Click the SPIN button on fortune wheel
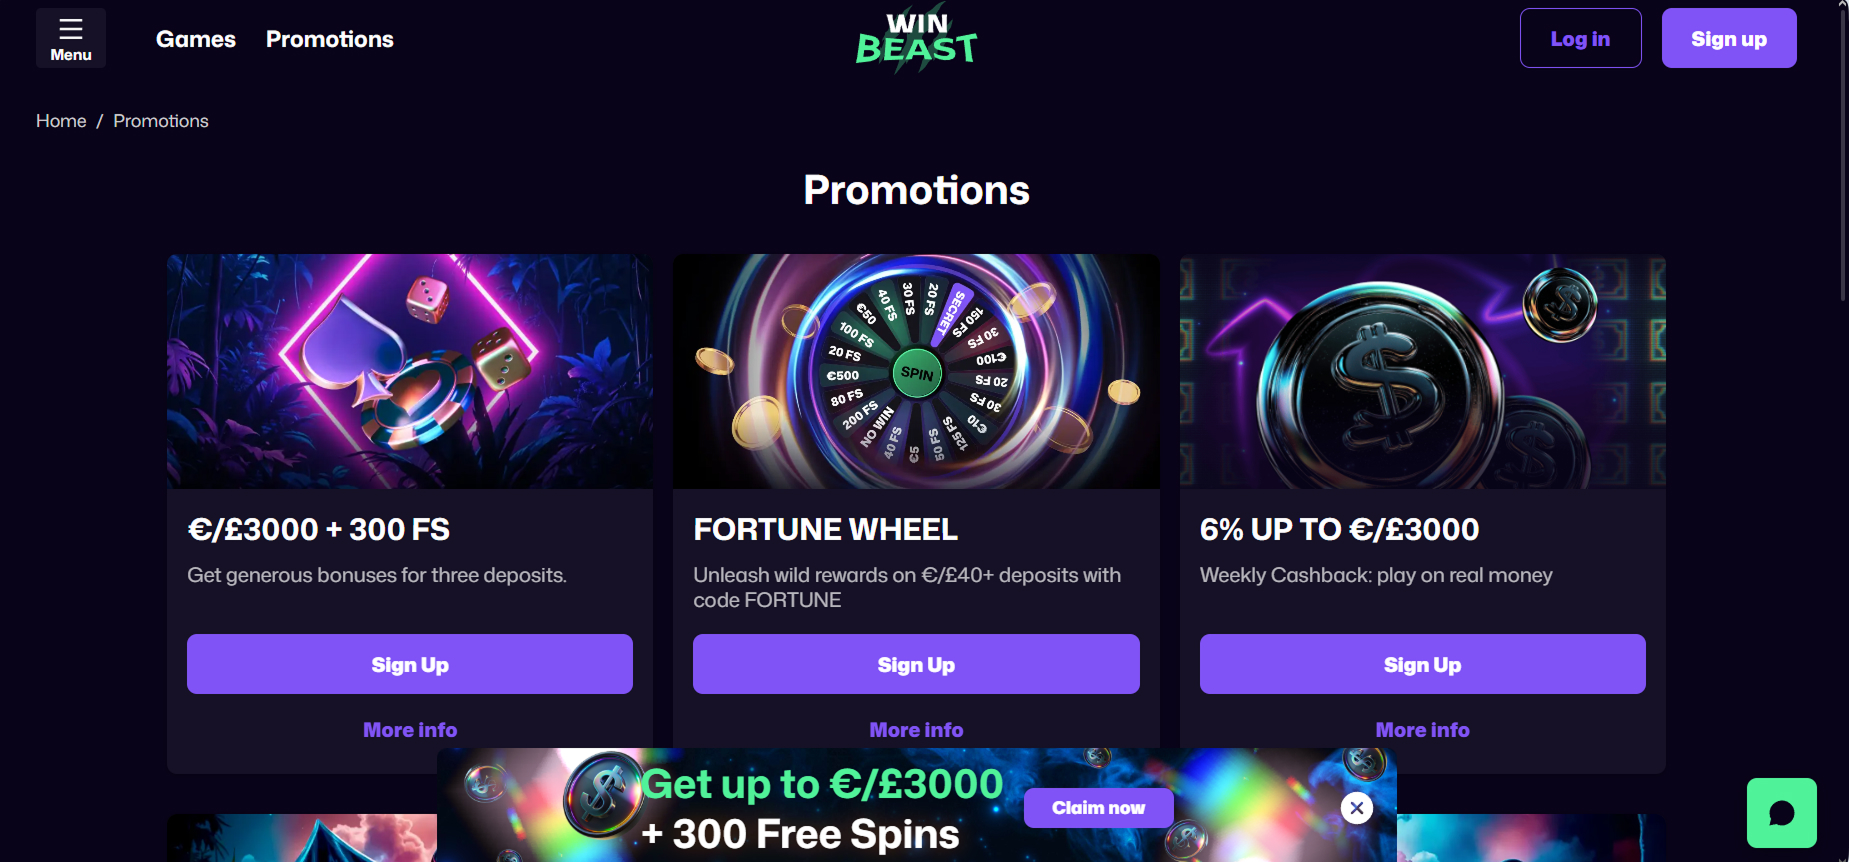This screenshot has height=862, width=1849. (916, 373)
